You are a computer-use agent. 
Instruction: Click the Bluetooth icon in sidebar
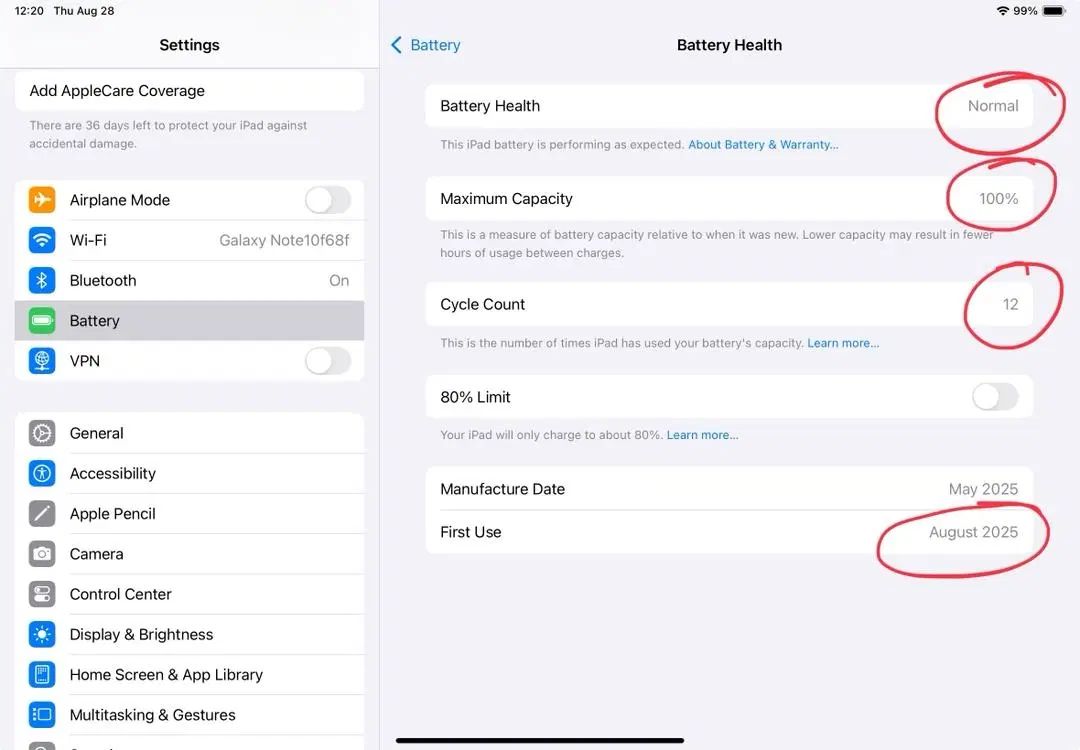coord(42,280)
